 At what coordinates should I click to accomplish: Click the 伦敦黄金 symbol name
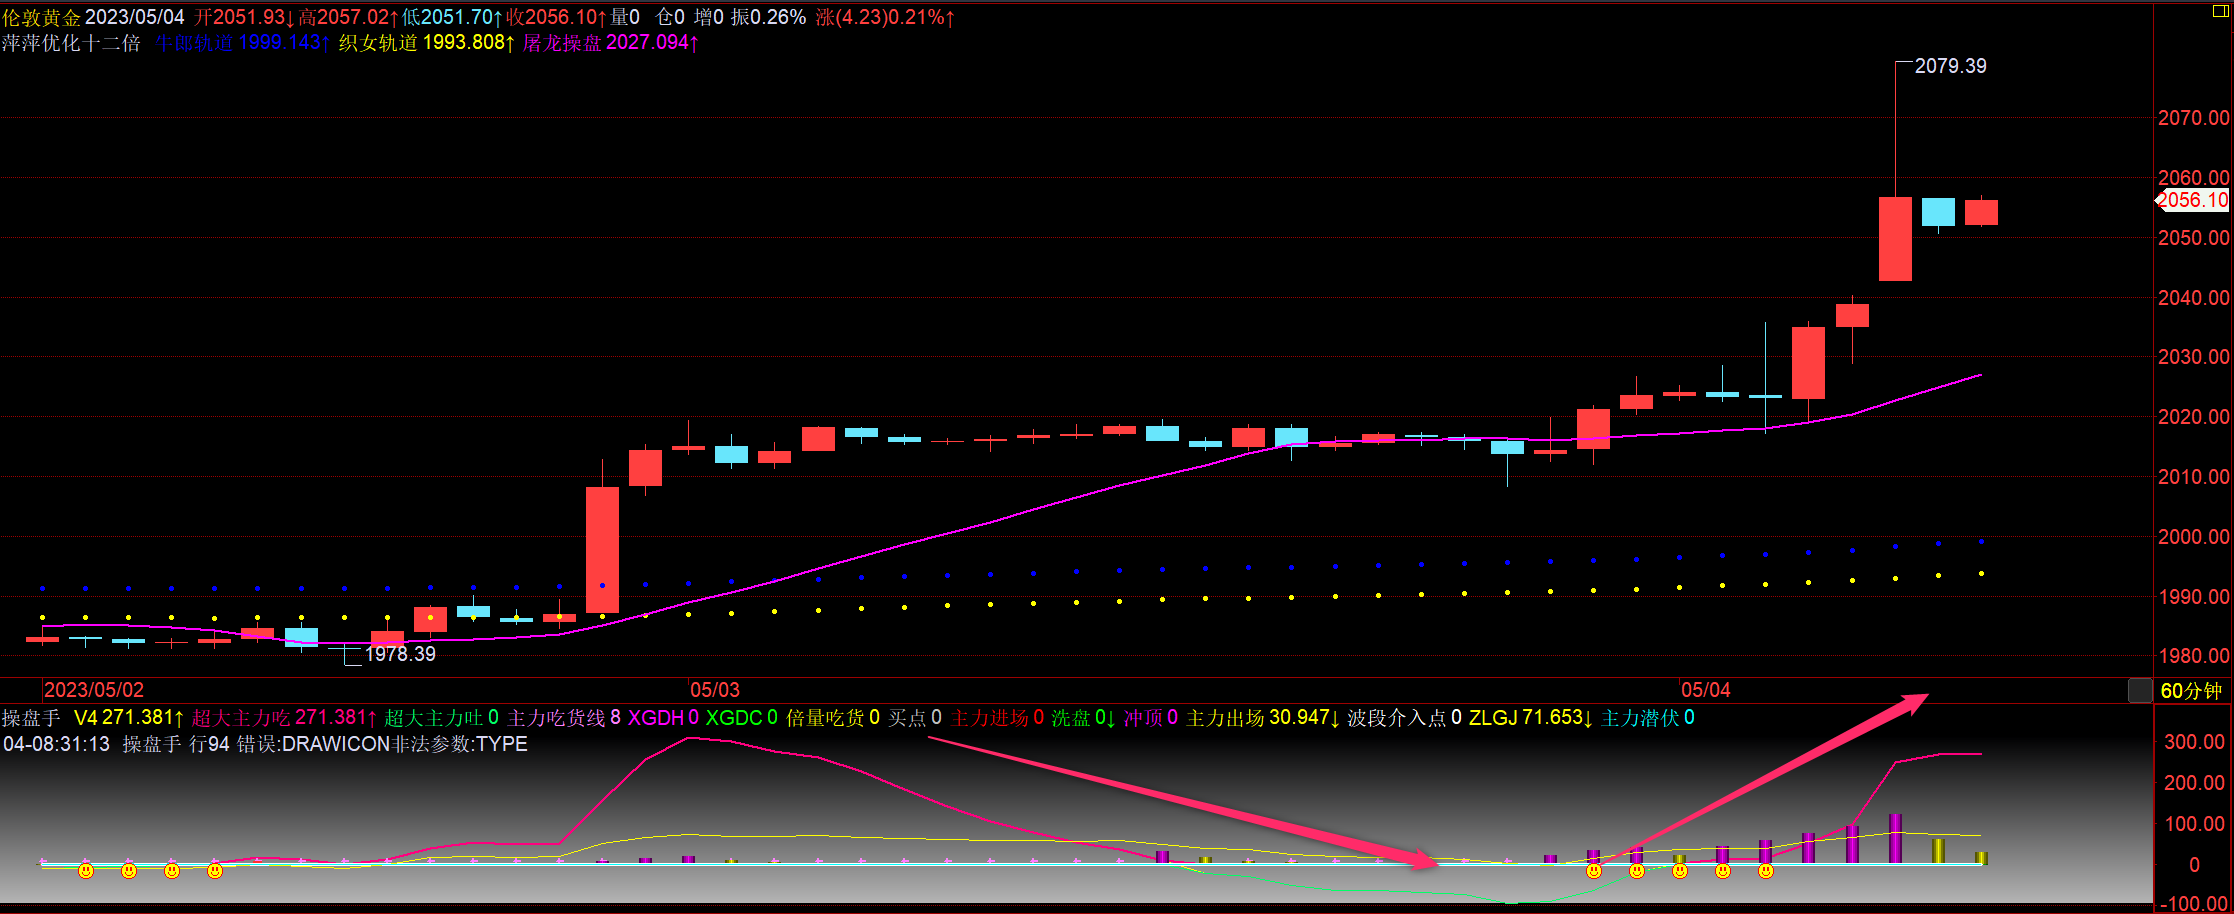coord(41,17)
